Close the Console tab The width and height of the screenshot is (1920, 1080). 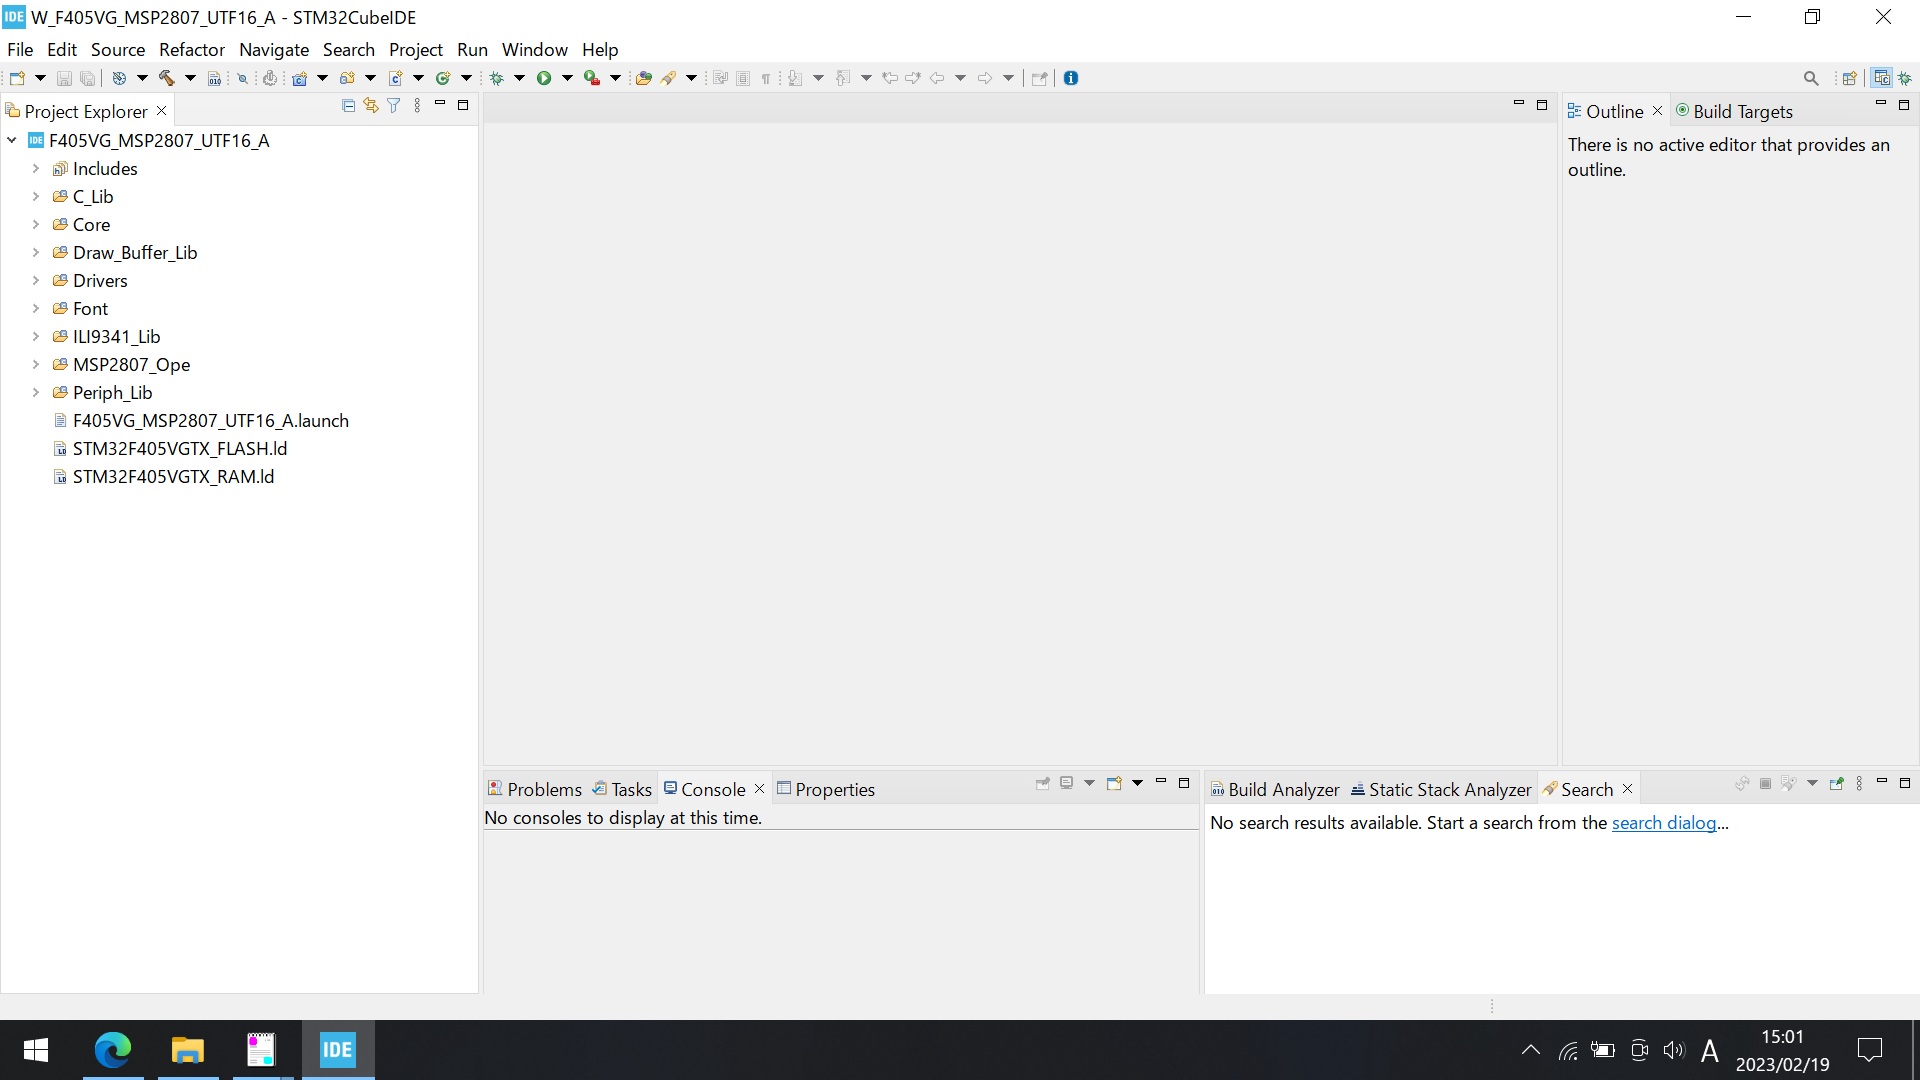pos(759,789)
